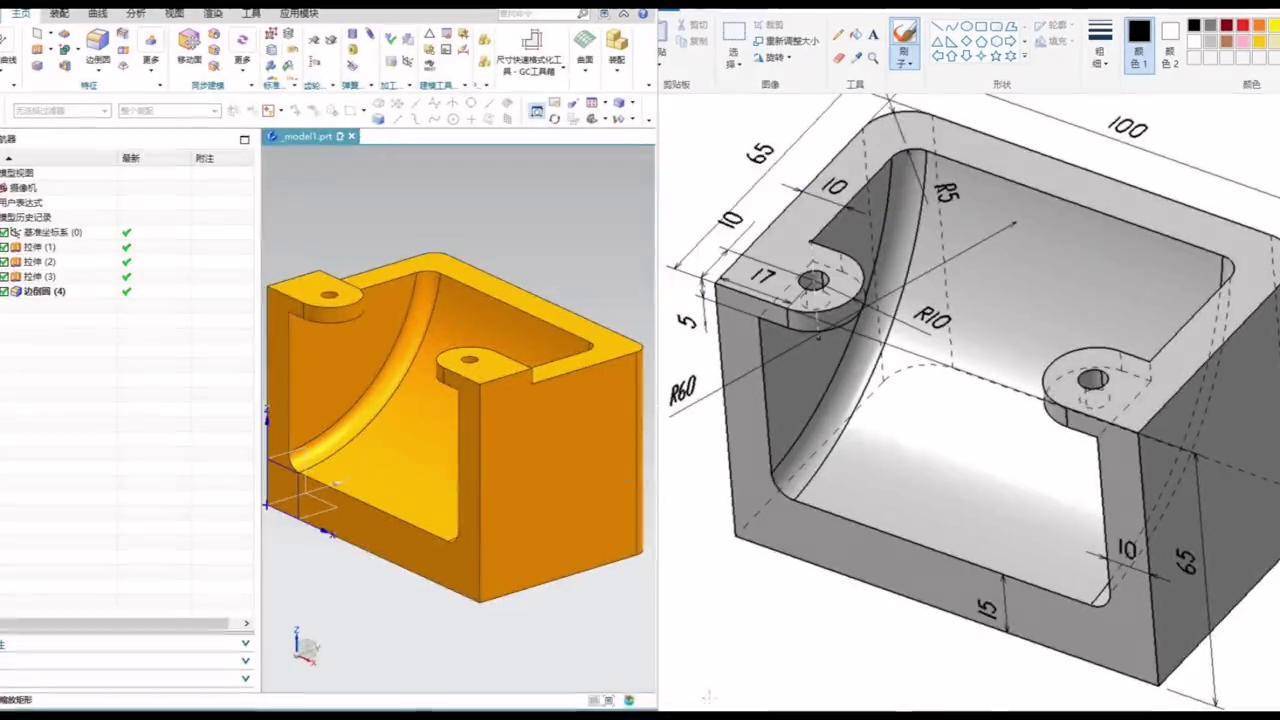Click the search magnifier icon in NX
Image resolution: width=1280 pixels, height=720 pixels.
point(583,14)
